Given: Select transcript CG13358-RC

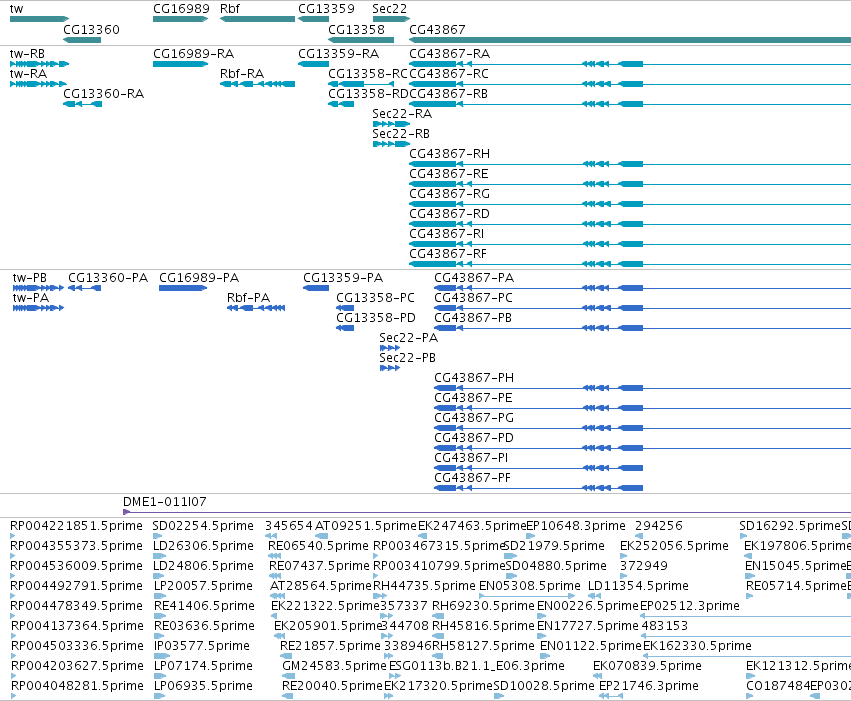Looking at the screenshot, I should [x=368, y=74].
